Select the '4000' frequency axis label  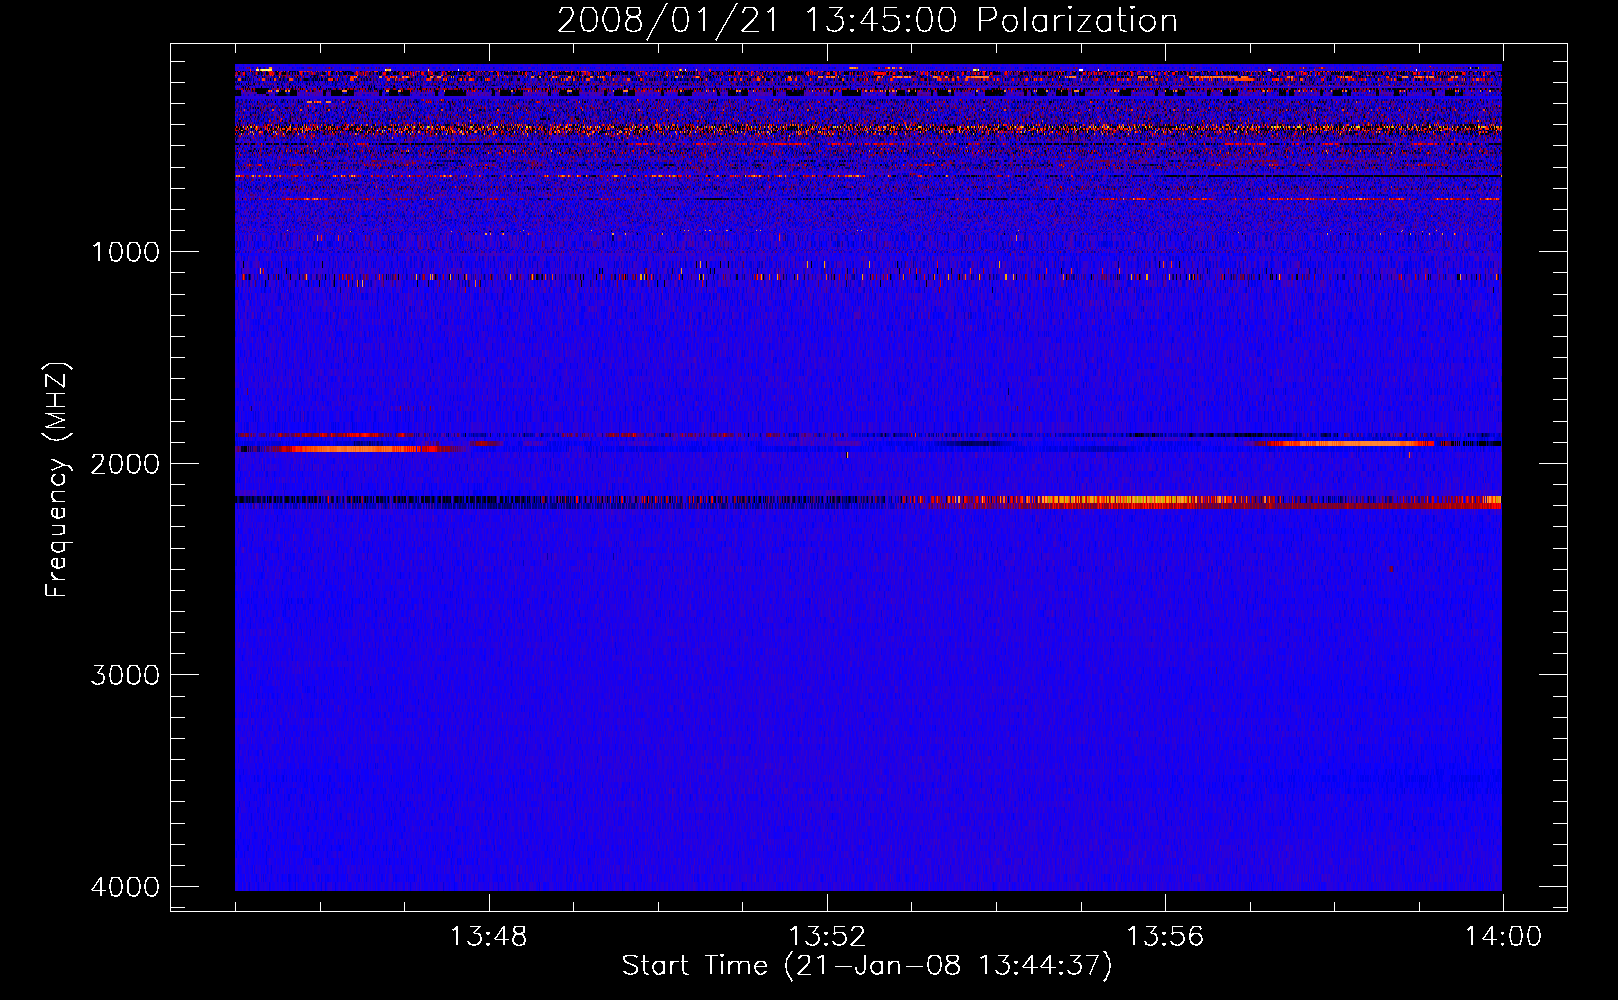click(x=125, y=887)
